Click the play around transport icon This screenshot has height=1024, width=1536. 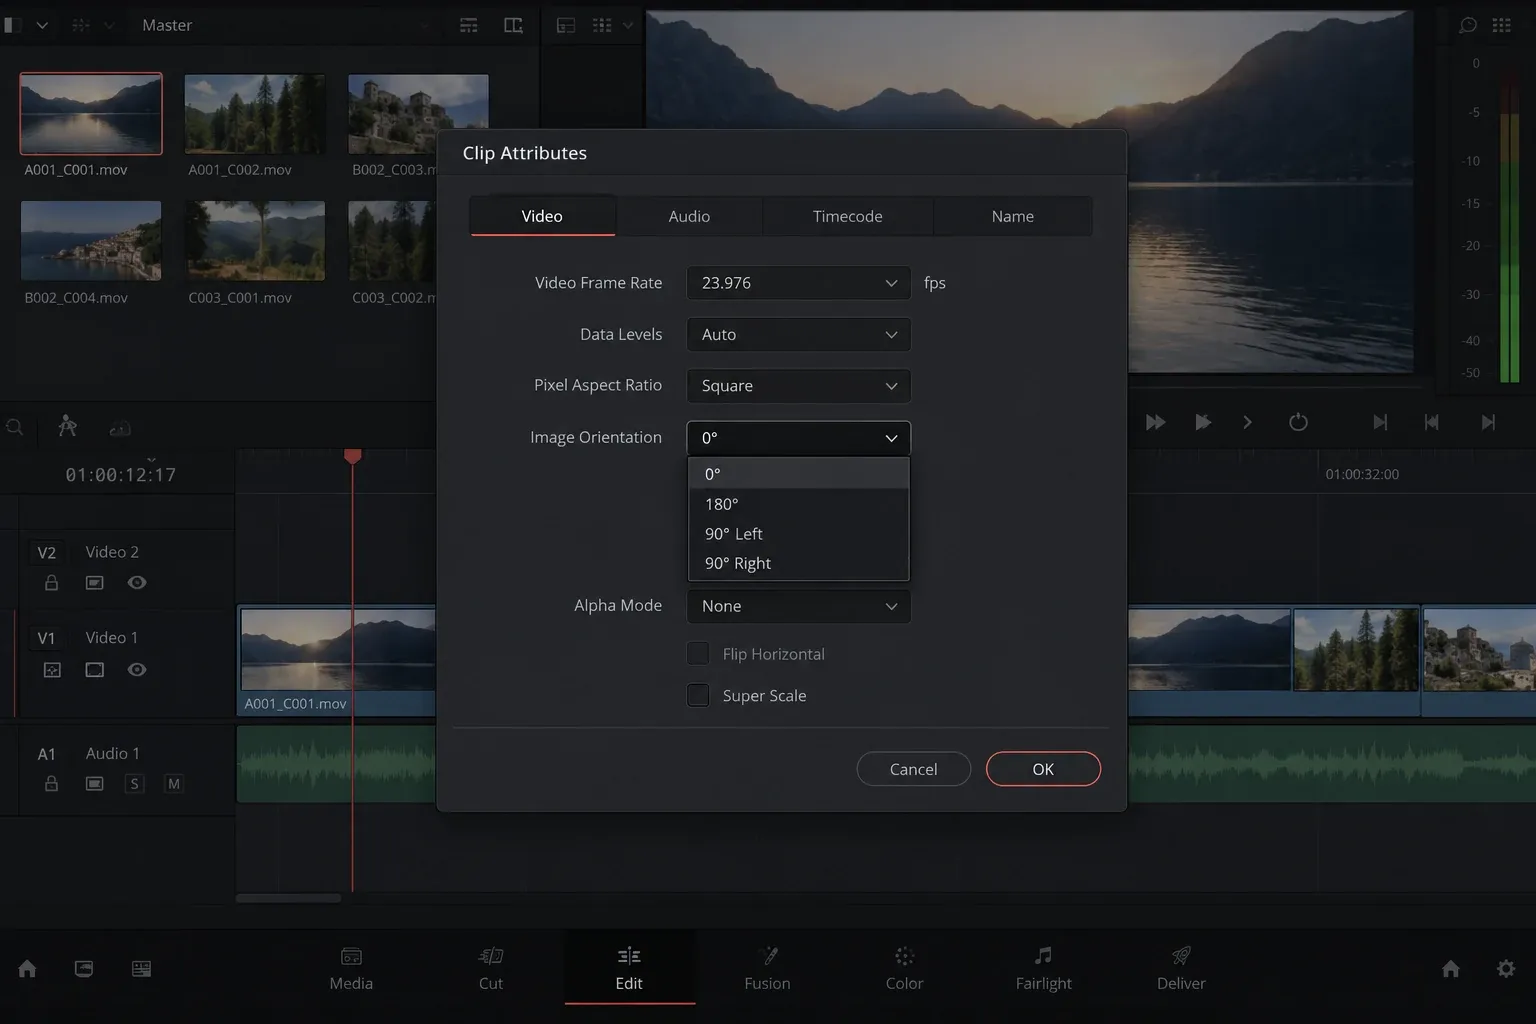coord(1203,422)
